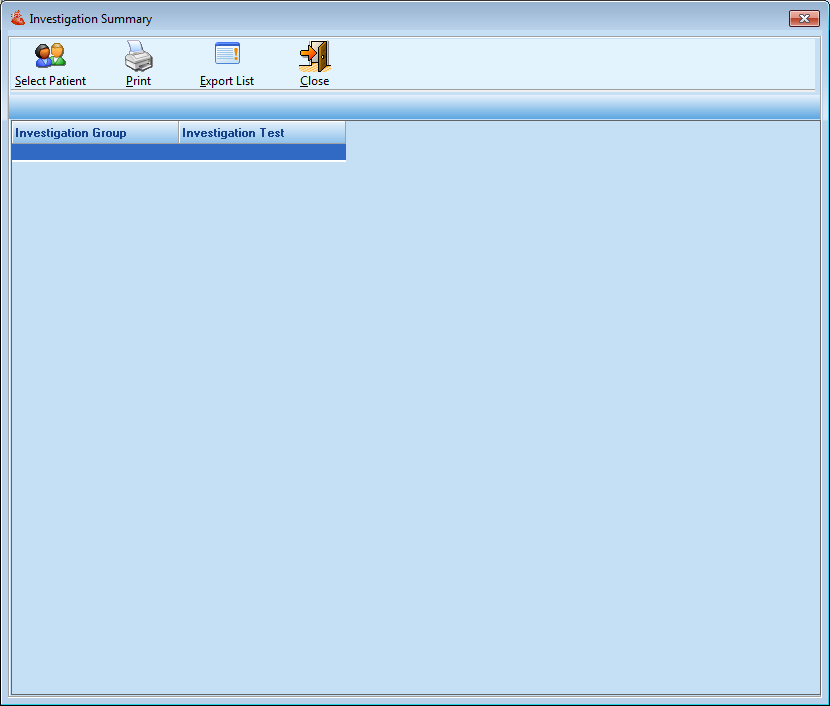Sort by the Investigation Test column header
Image resolution: width=830 pixels, height=706 pixels.
[x=261, y=133]
